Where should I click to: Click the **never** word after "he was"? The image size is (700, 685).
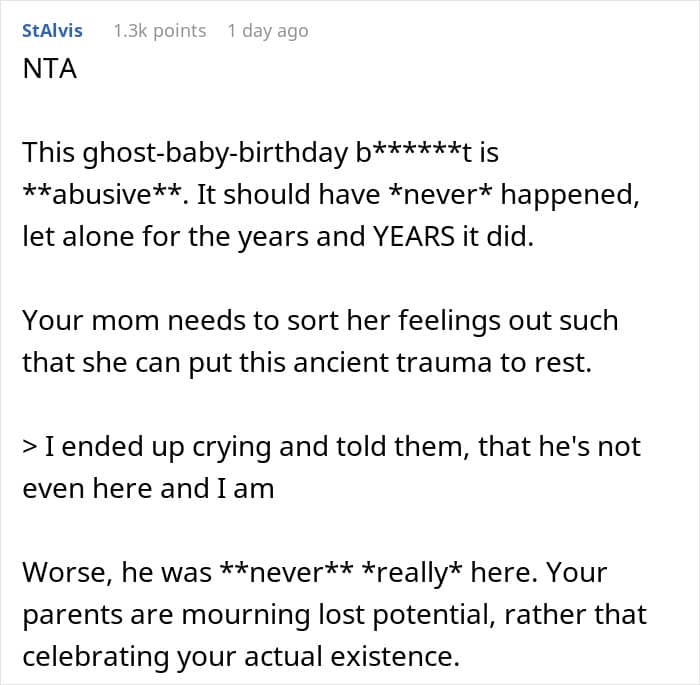click(287, 572)
